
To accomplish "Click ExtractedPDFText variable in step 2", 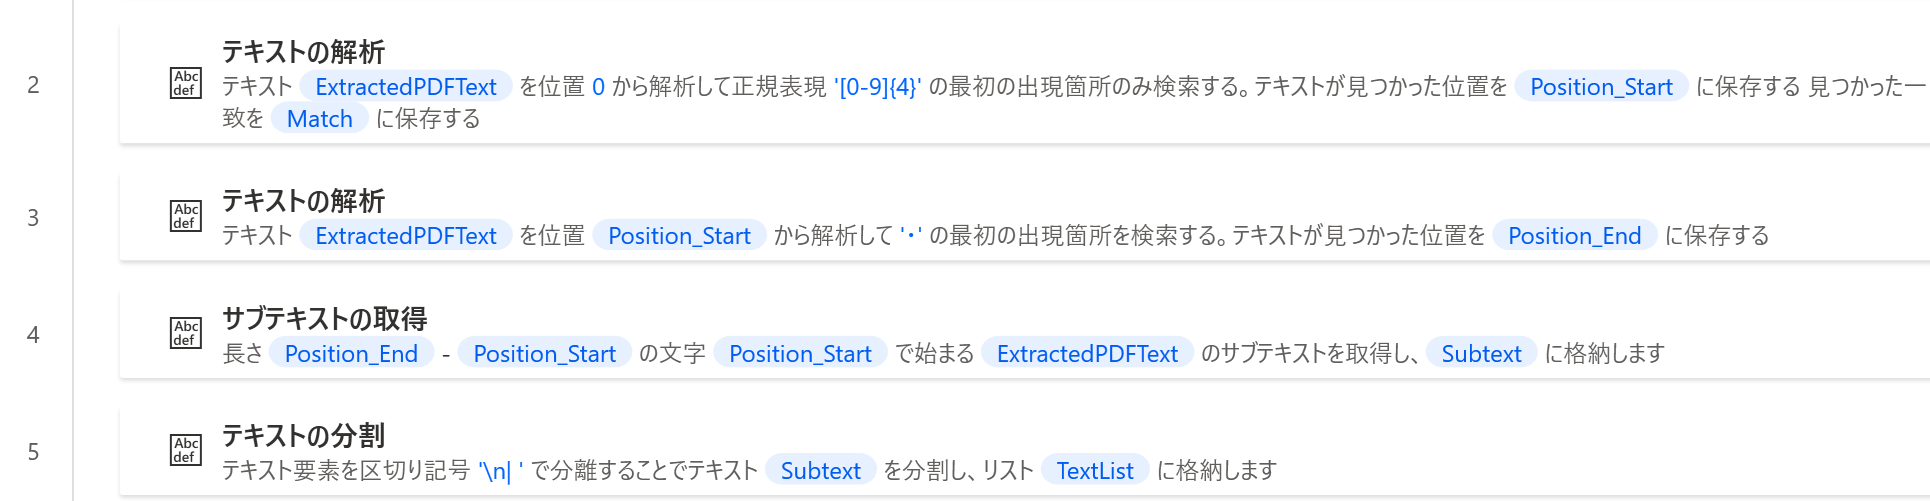I will pyautogui.click(x=405, y=87).
